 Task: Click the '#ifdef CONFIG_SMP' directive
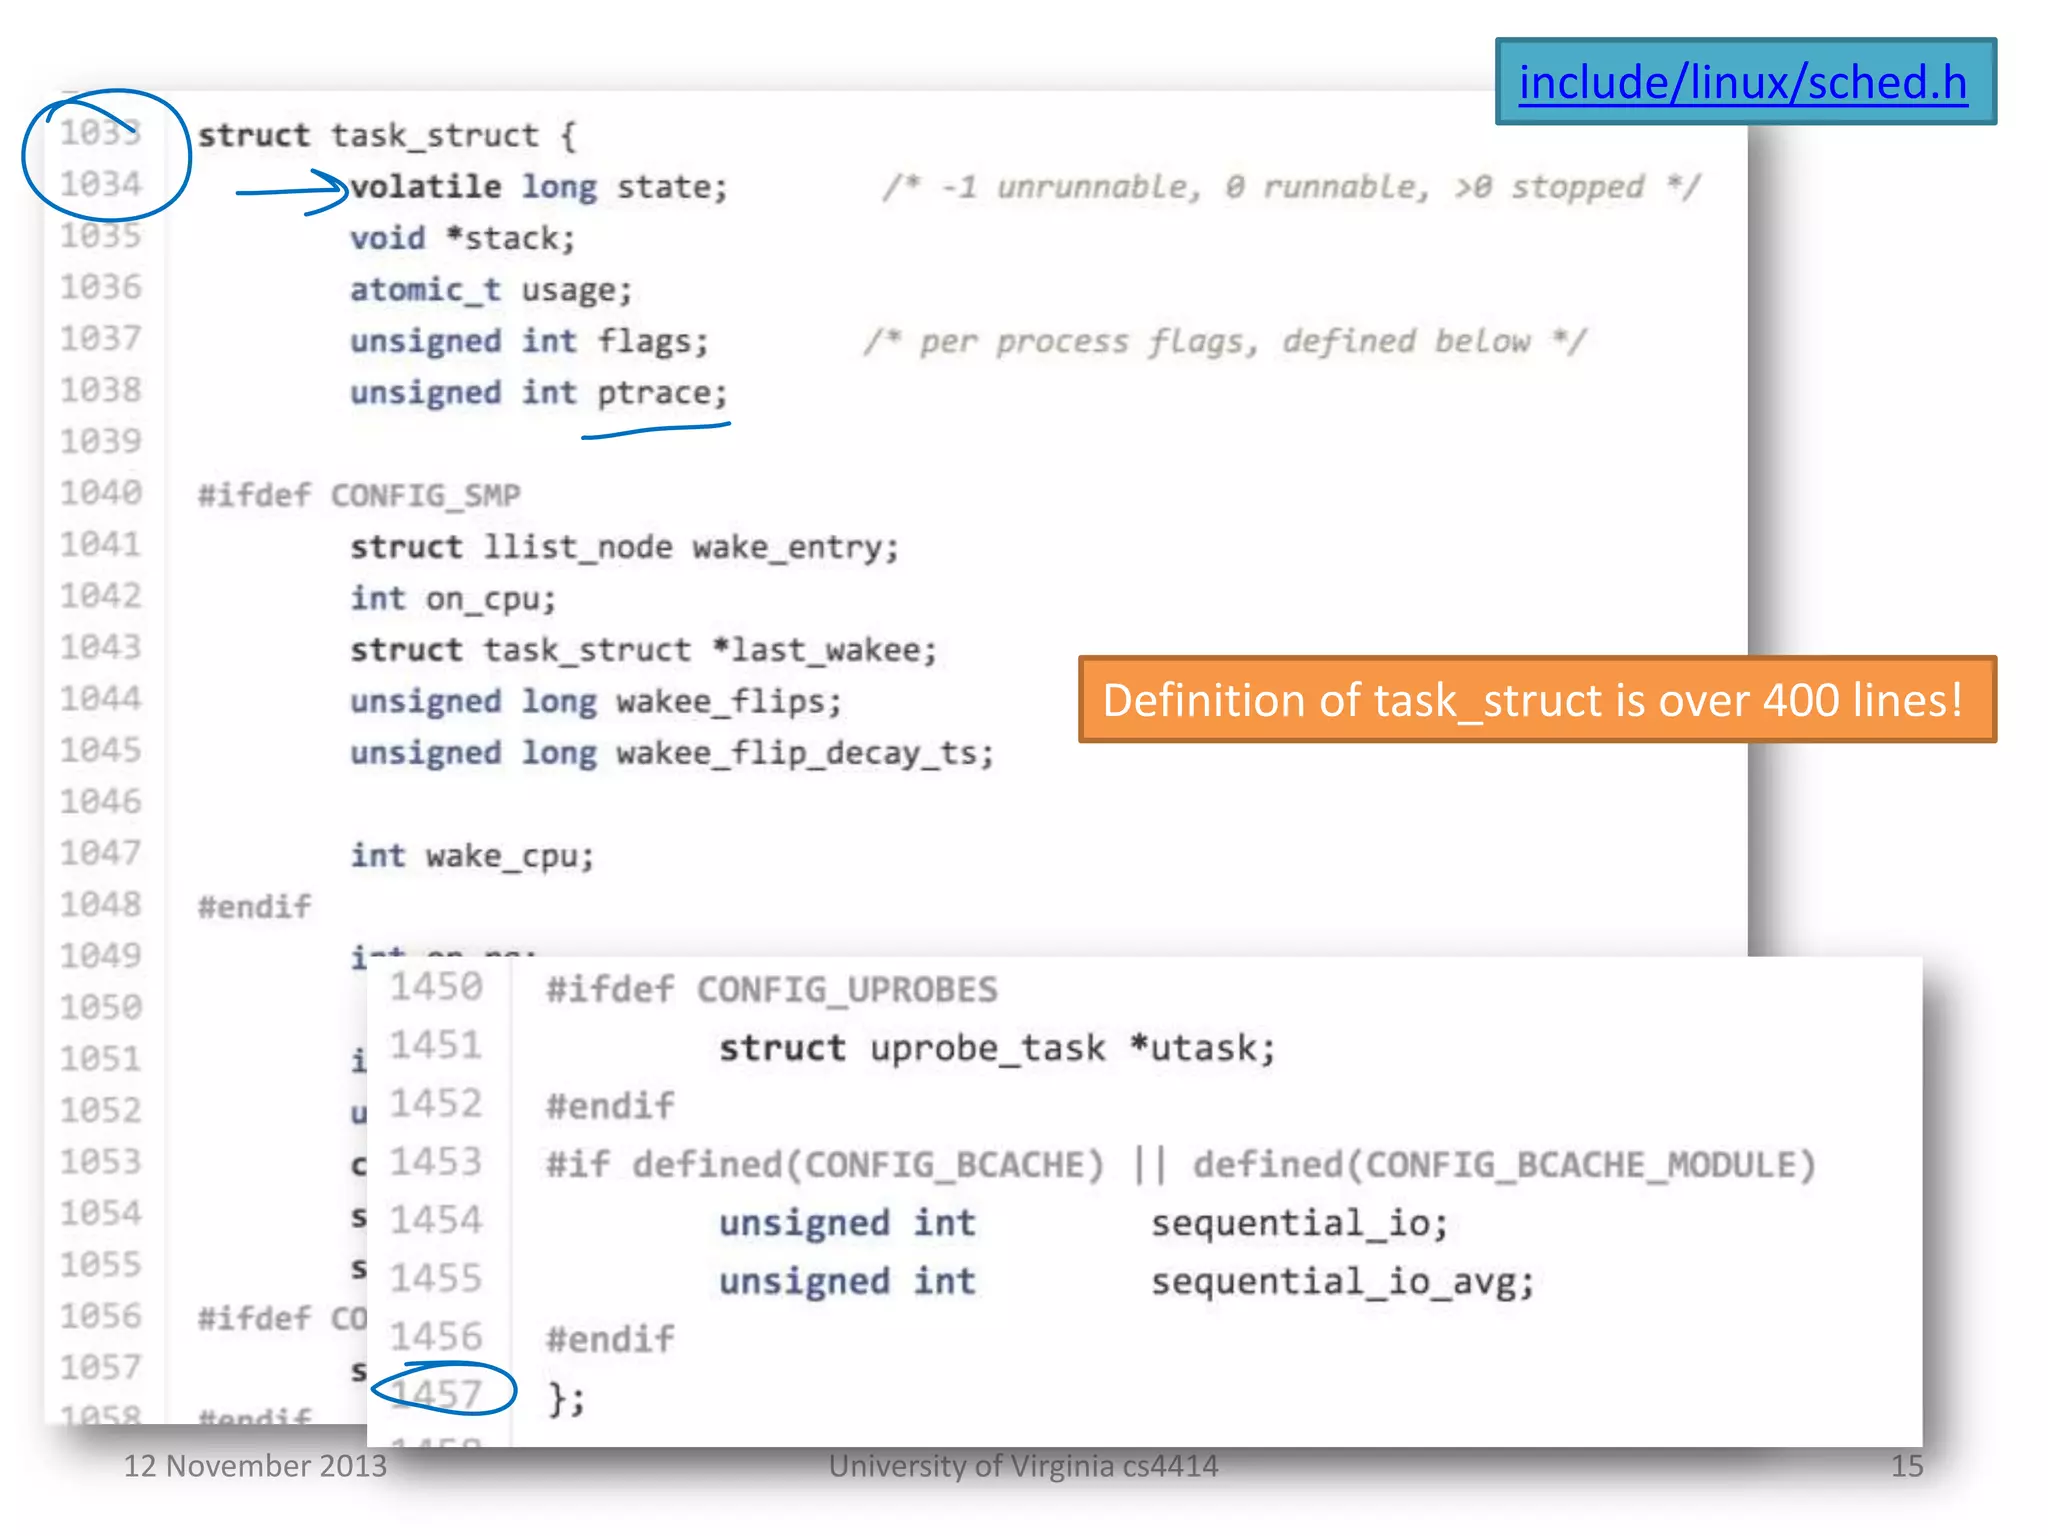[x=359, y=496]
